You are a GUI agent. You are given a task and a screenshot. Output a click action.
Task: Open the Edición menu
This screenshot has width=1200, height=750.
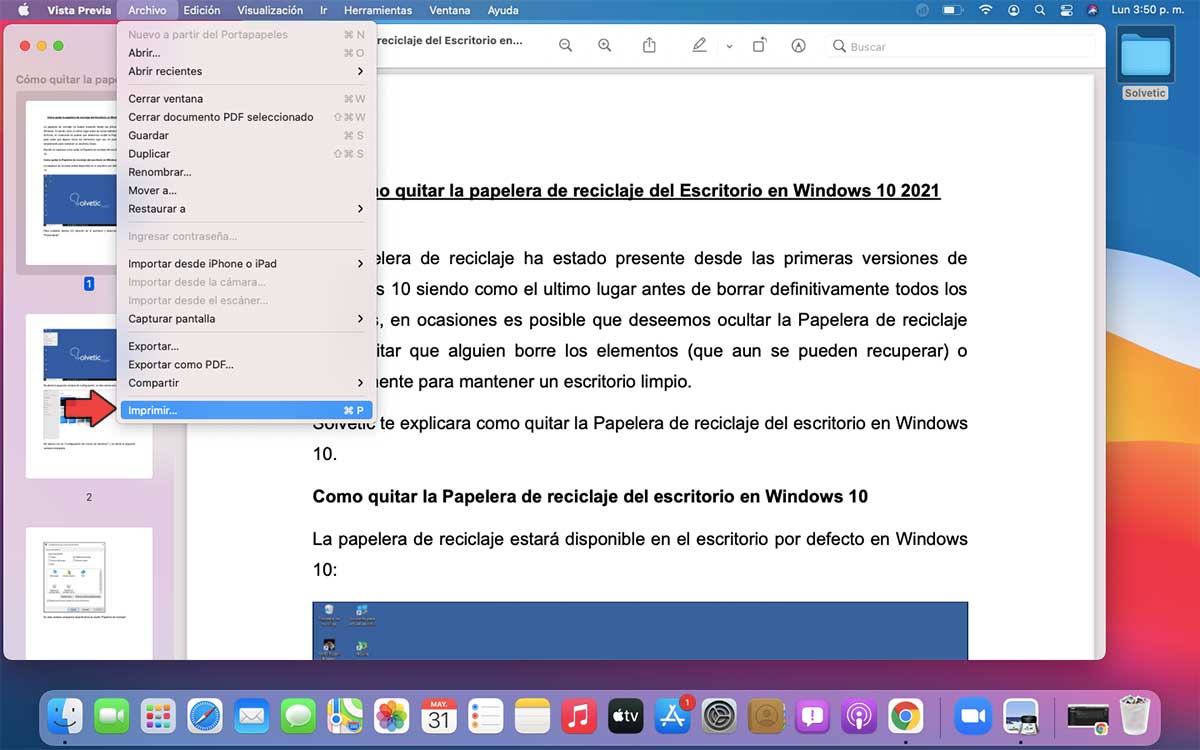tap(202, 10)
